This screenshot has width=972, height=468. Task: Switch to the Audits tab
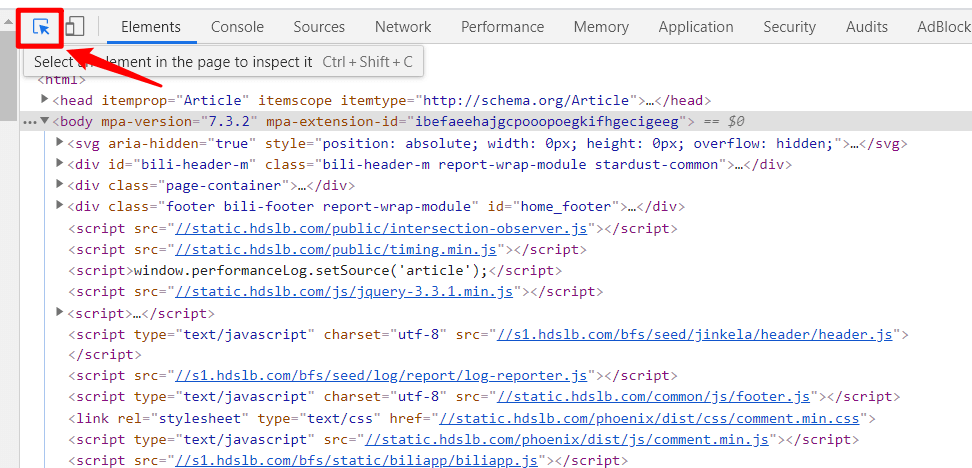[x=867, y=27]
